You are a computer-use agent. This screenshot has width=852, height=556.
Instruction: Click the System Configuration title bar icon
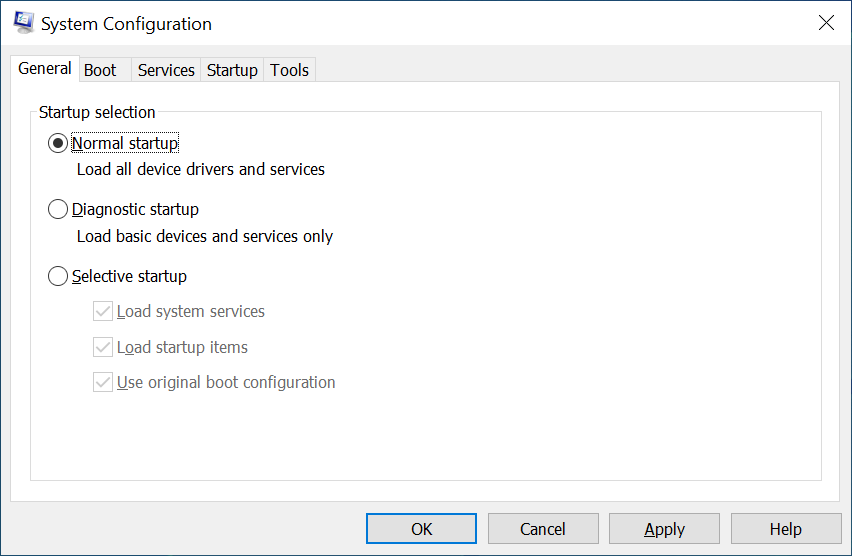(x=24, y=23)
